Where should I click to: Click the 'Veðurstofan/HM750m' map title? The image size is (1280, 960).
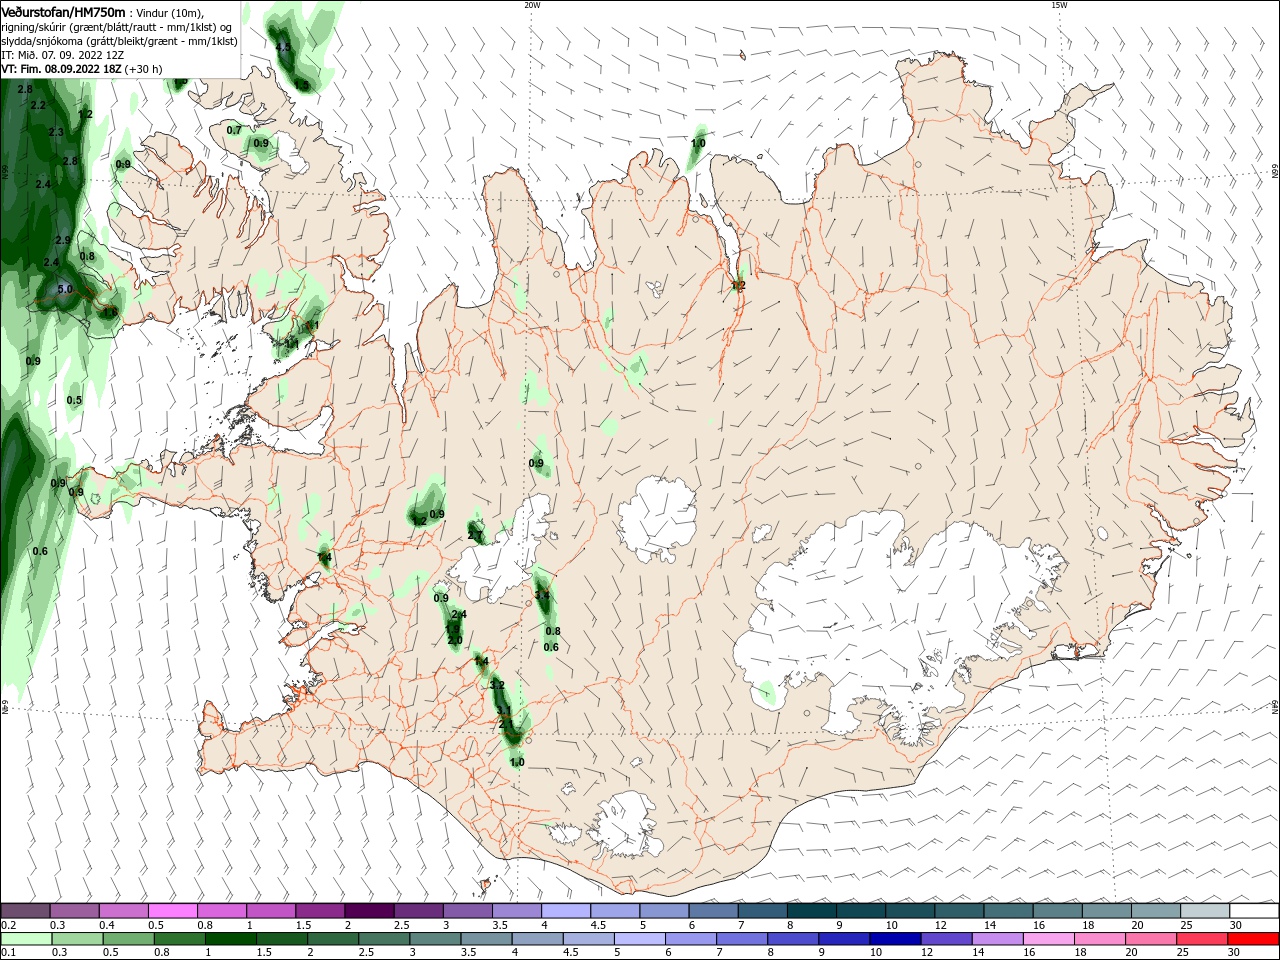tap(64, 12)
